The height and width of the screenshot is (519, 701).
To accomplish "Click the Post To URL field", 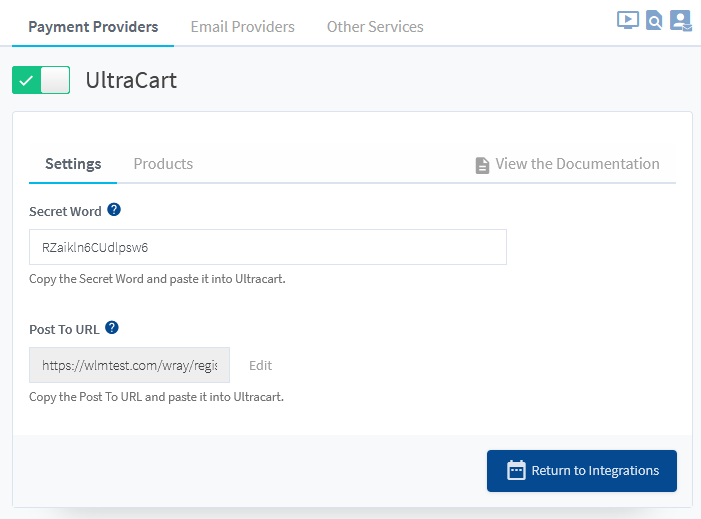I will (129, 365).
